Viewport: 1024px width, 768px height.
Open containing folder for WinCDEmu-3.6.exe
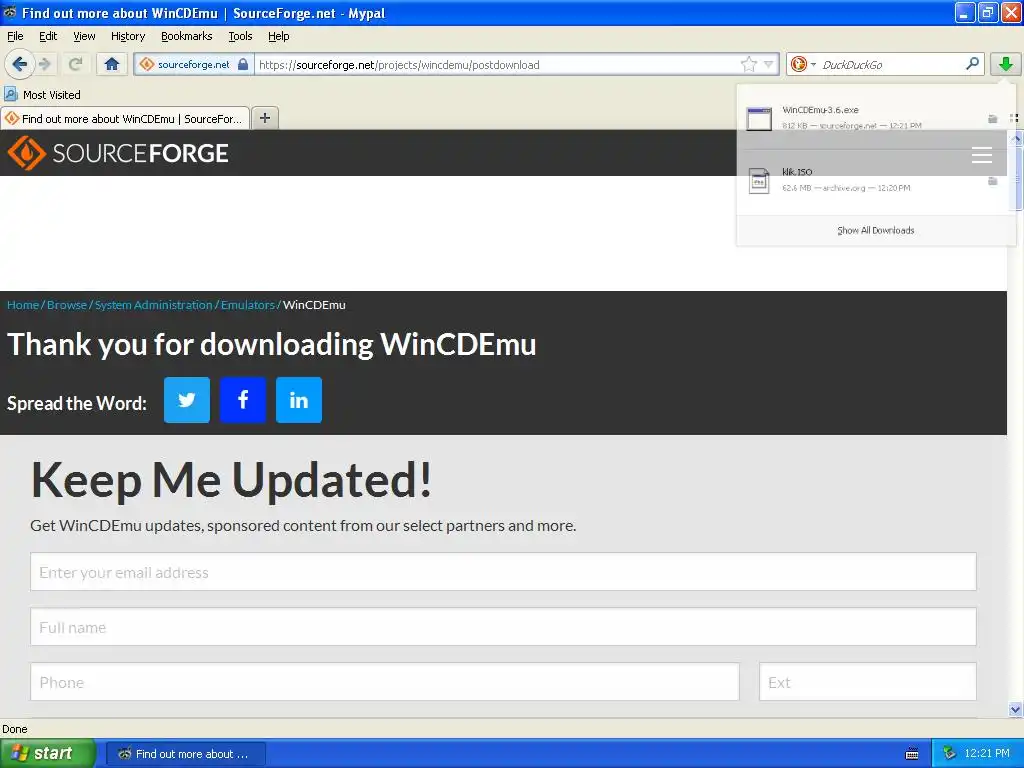pos(992,119)
